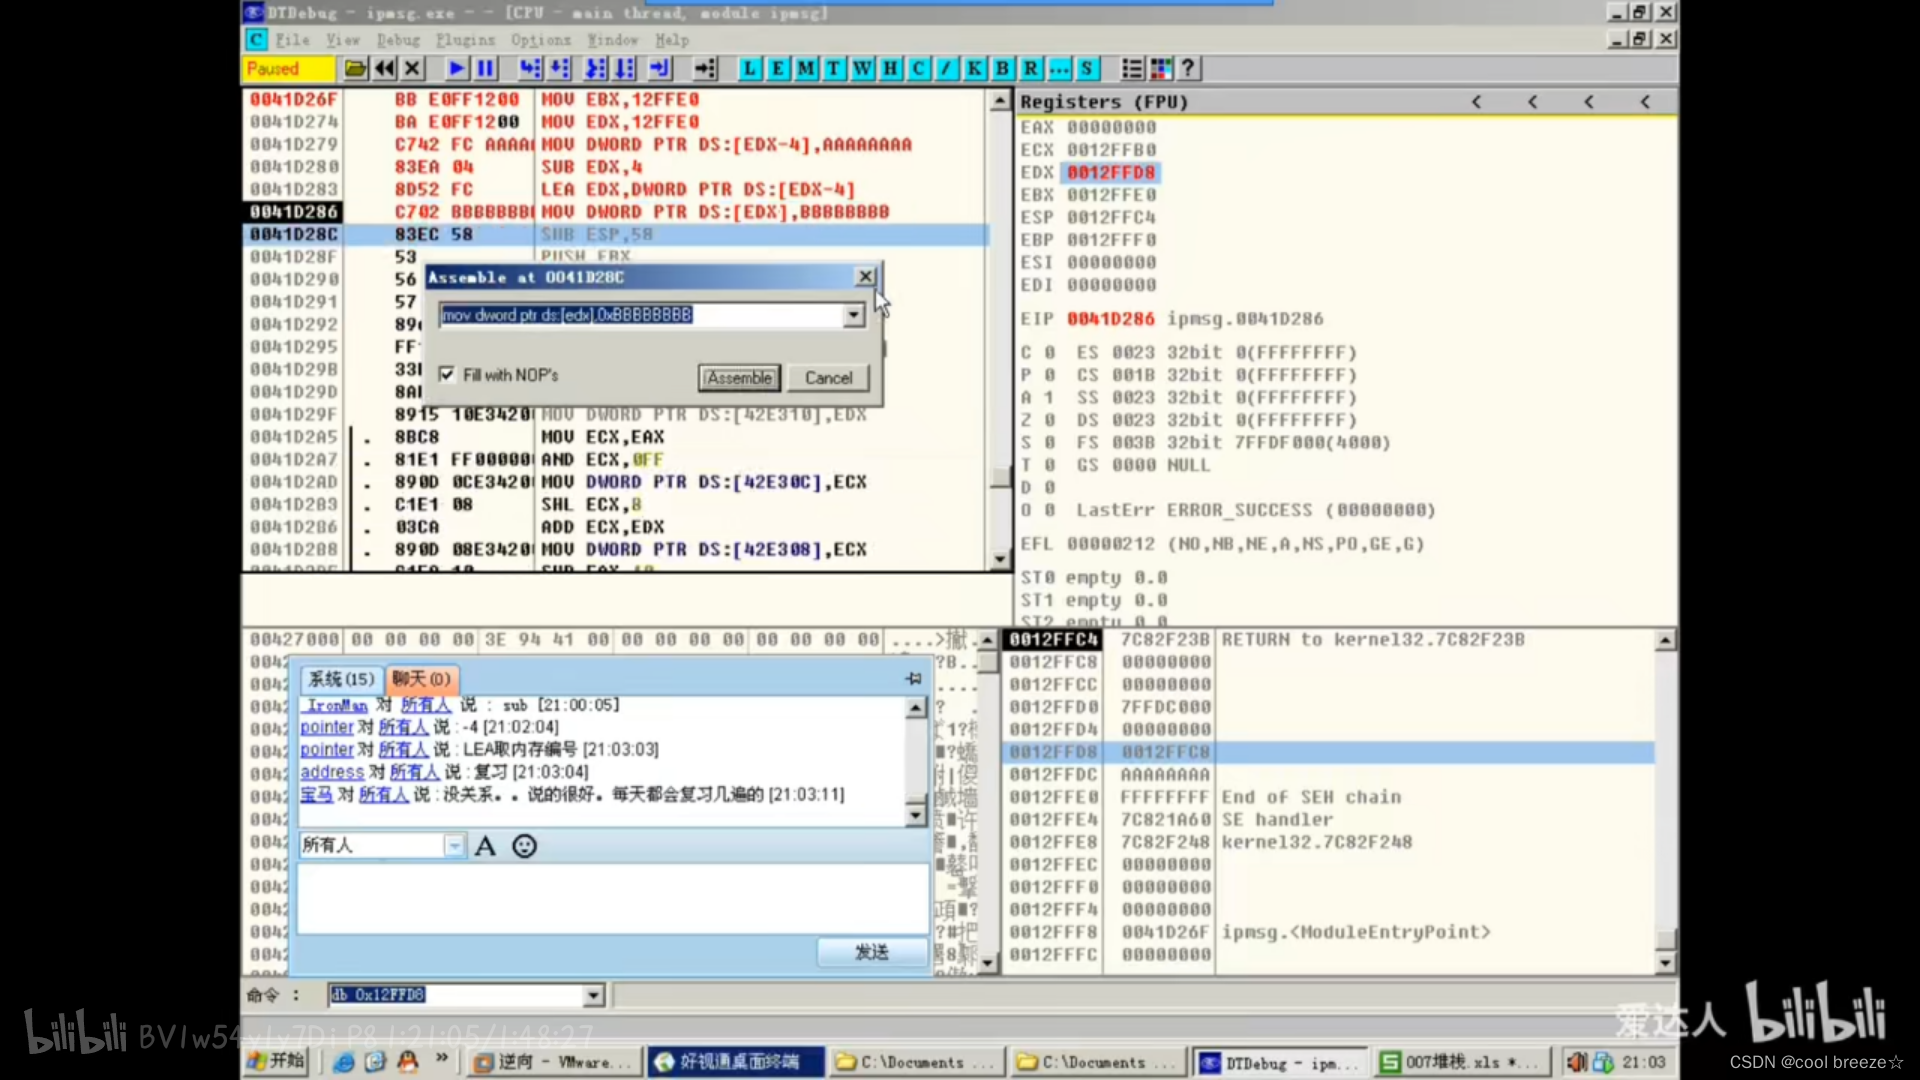
Task: Open the 开始 Start button
Action: 276,1062
